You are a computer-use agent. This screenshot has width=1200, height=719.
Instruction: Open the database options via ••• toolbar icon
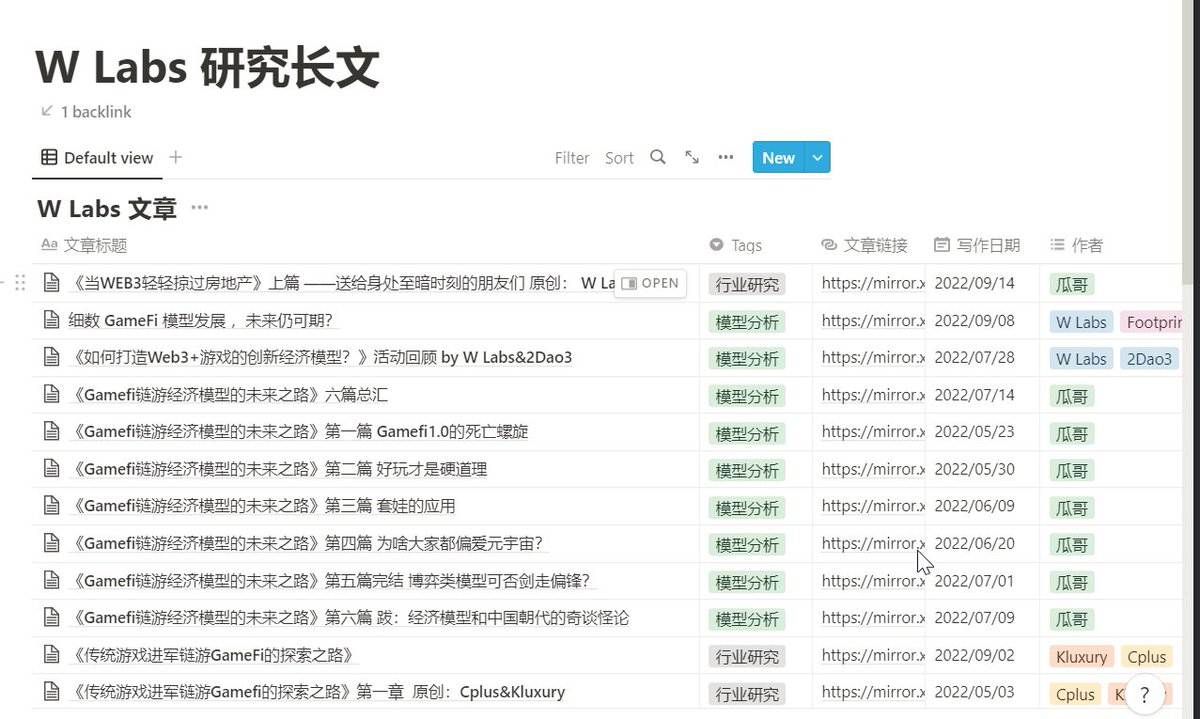[x=725, y=157]
